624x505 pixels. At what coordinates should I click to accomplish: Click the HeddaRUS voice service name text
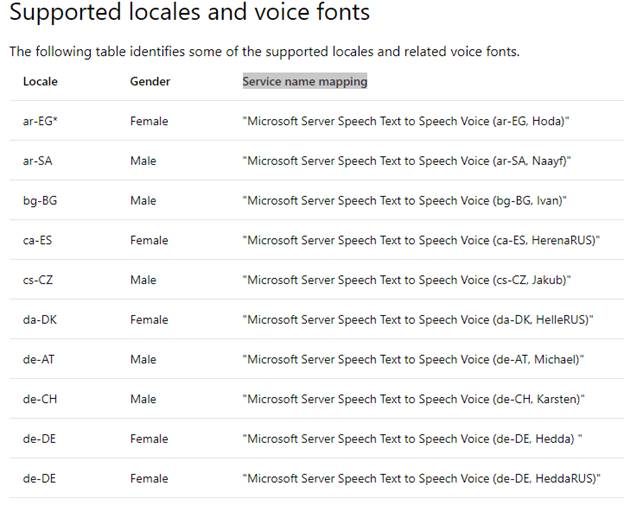click(421, 478)
